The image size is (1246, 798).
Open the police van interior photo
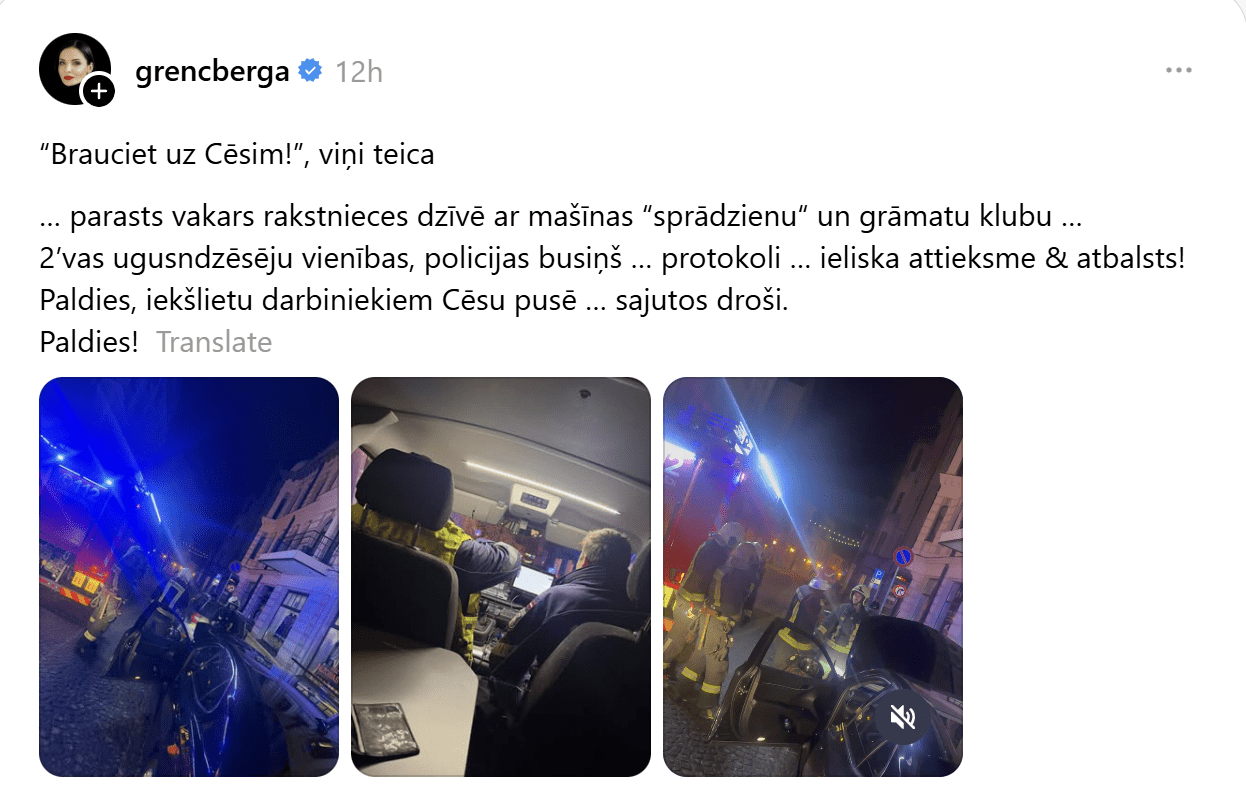(x=501, y=577)
